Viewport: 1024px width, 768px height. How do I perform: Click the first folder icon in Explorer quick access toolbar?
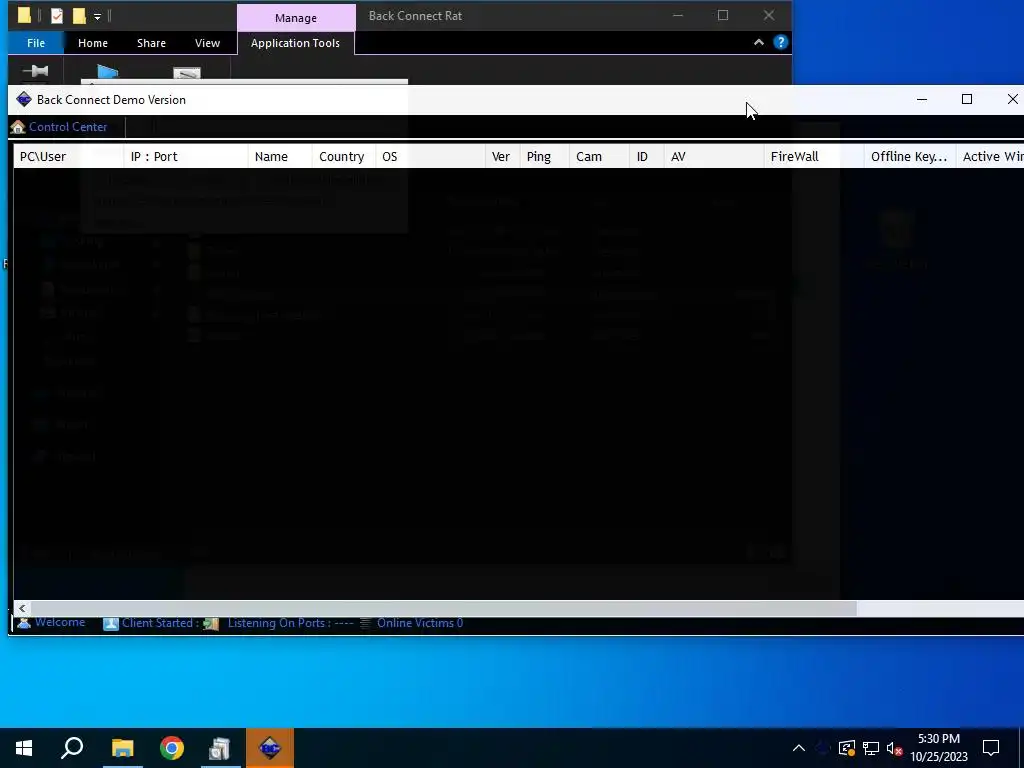24,15
